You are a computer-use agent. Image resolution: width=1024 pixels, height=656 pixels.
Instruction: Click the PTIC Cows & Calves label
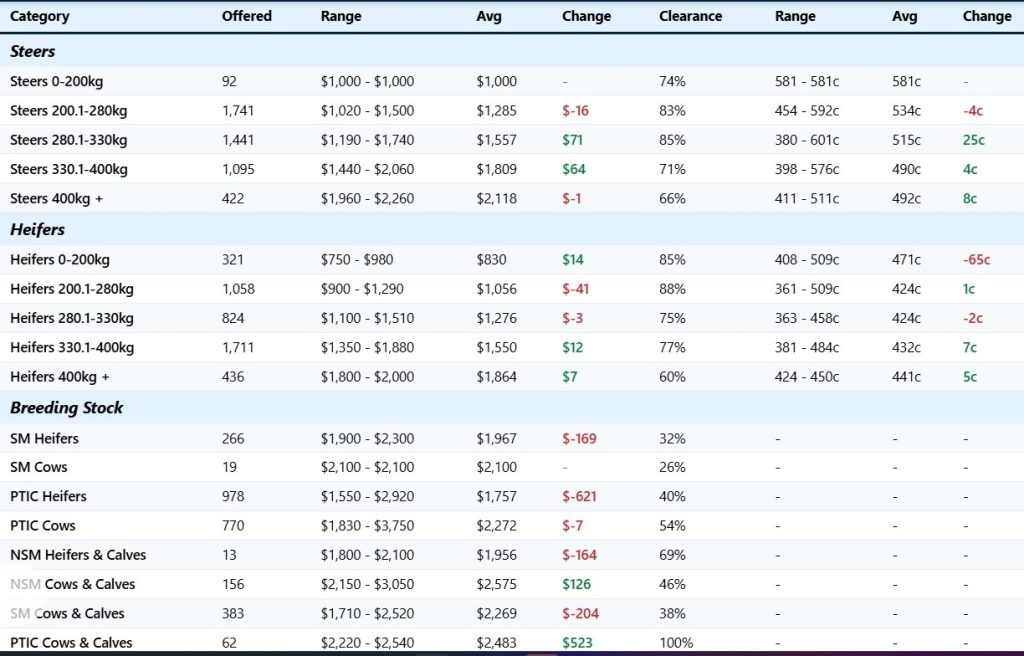coord(71,643)
